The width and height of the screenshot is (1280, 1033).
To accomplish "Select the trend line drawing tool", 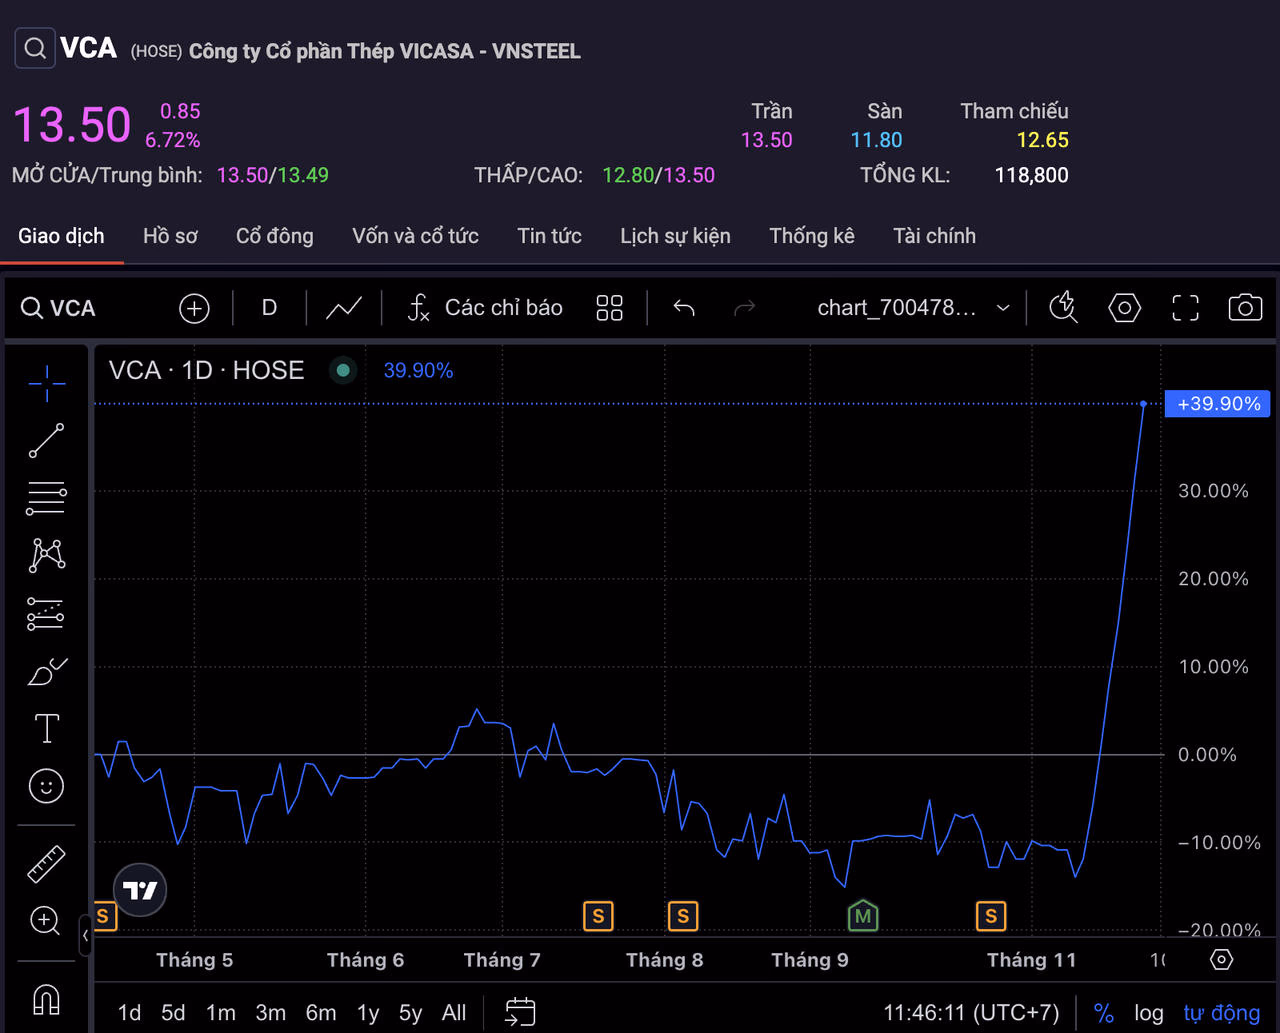I will tap(46, 440).
